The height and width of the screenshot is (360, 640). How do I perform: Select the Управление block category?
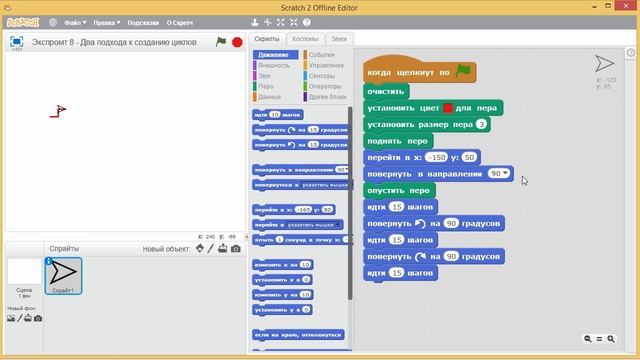tap(325, 65)
